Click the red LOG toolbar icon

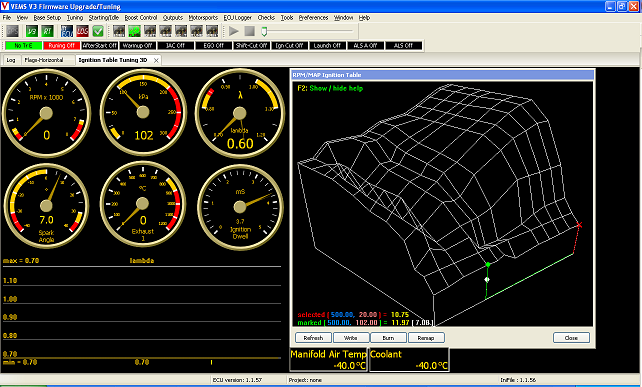tap(82, 31)
